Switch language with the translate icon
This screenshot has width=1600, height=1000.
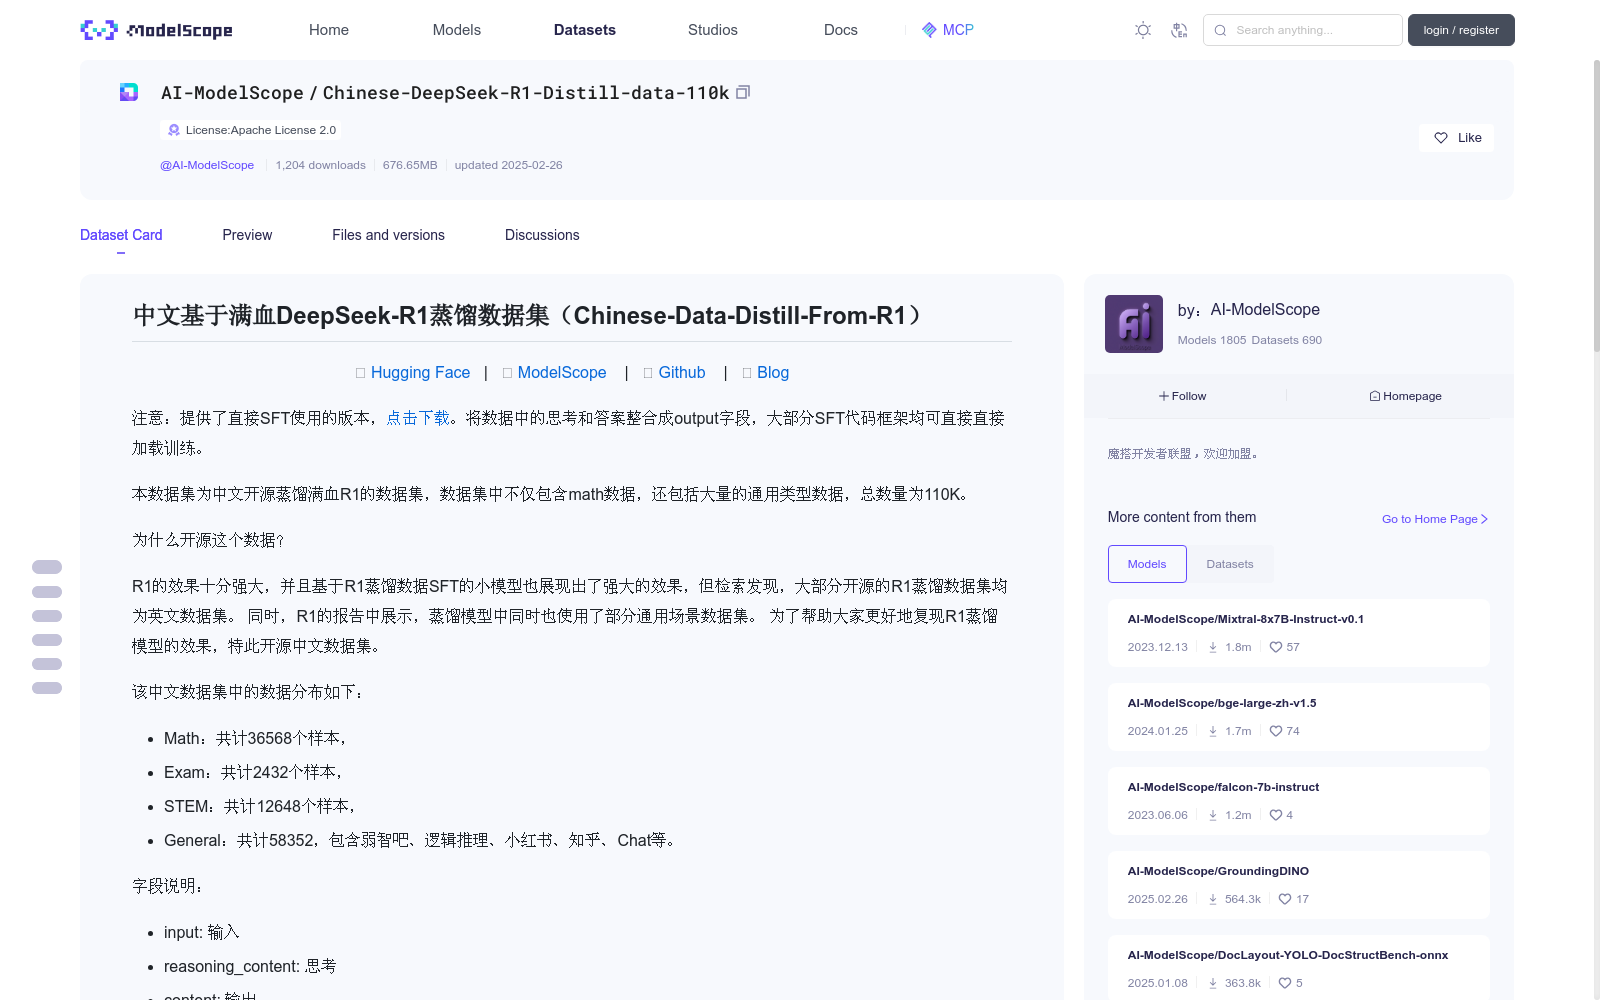pos(1179,30)
